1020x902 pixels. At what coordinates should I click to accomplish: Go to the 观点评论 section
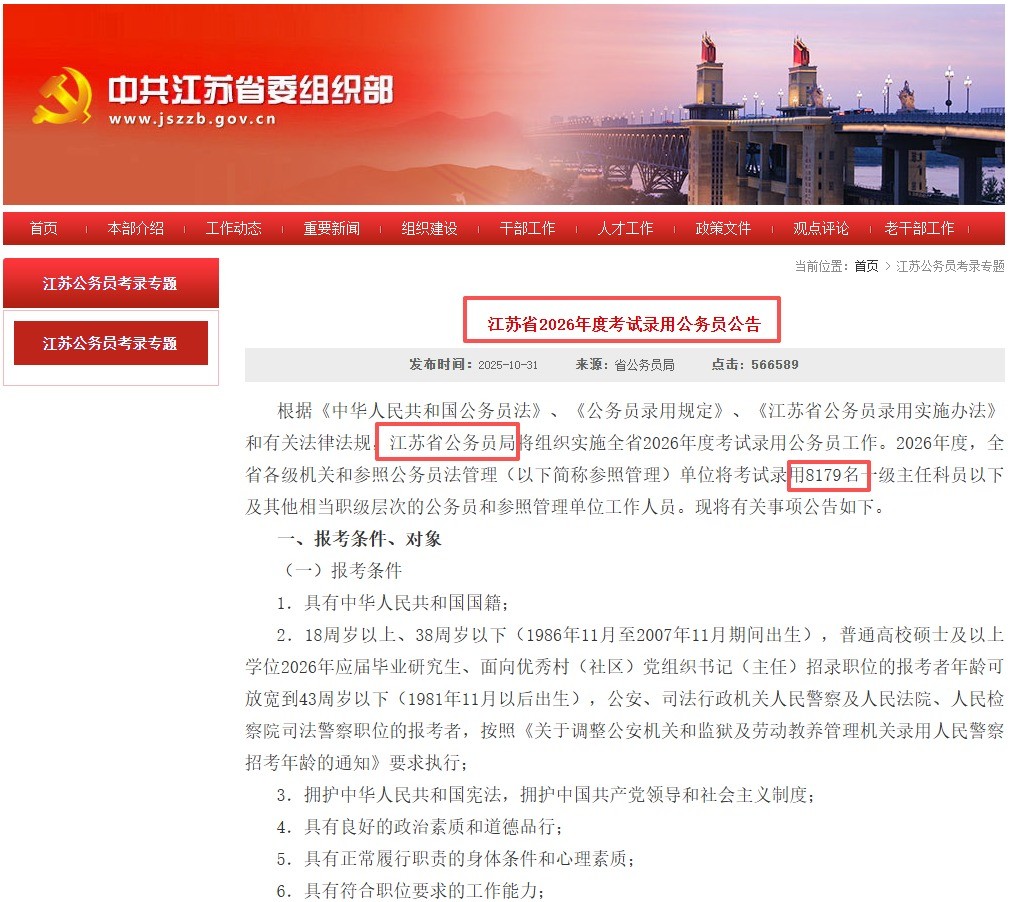[821, 228]
